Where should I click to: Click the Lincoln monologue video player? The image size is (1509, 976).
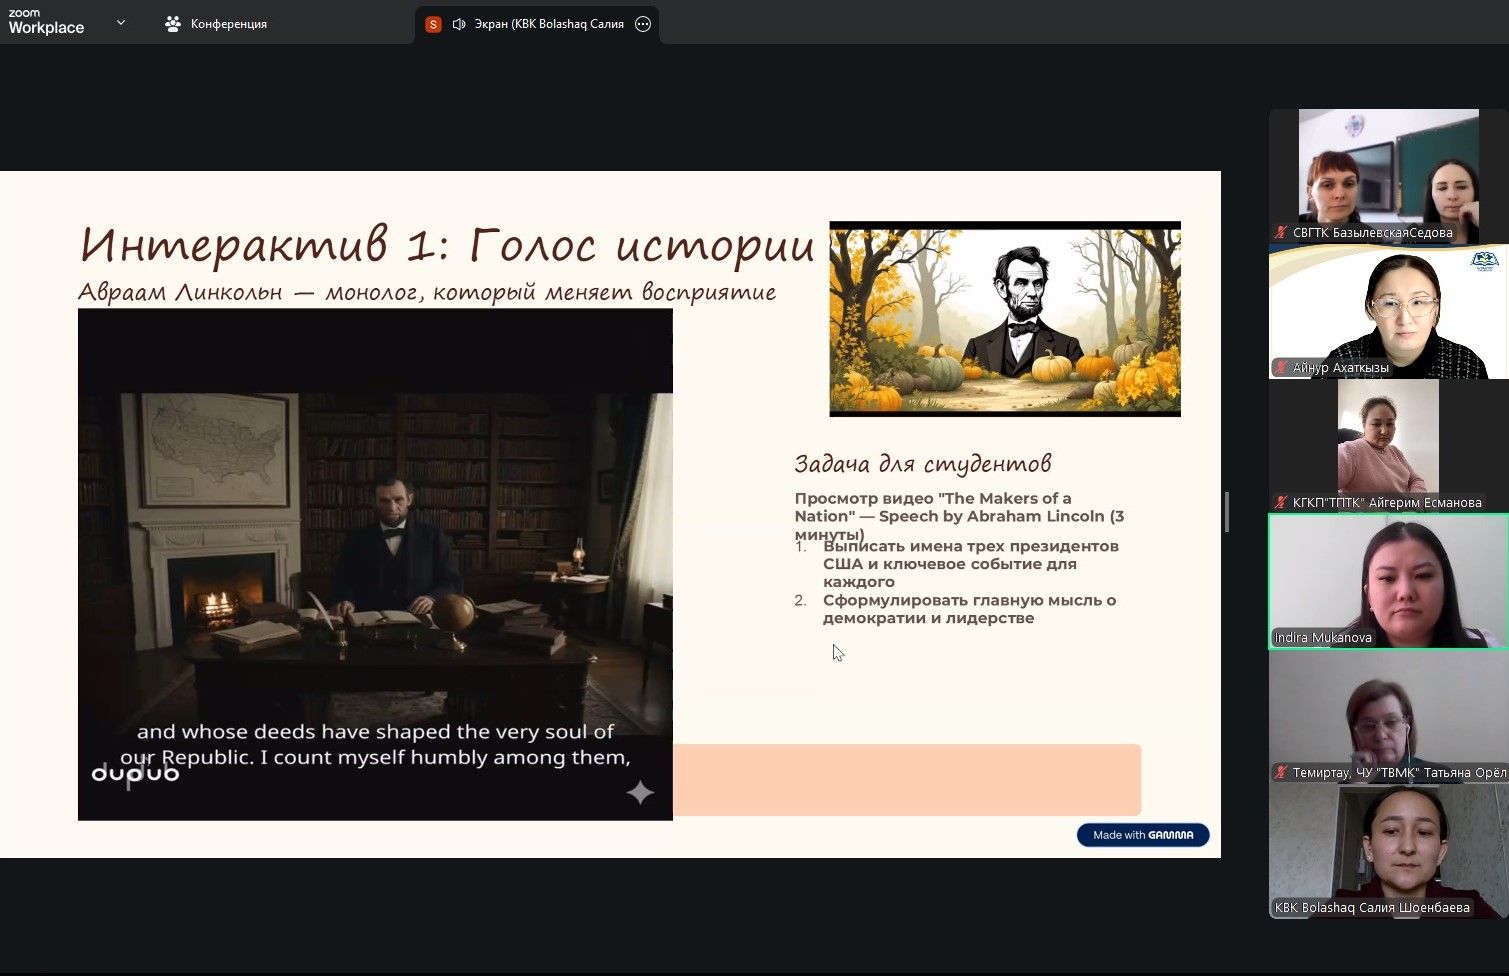click(375, 564)
